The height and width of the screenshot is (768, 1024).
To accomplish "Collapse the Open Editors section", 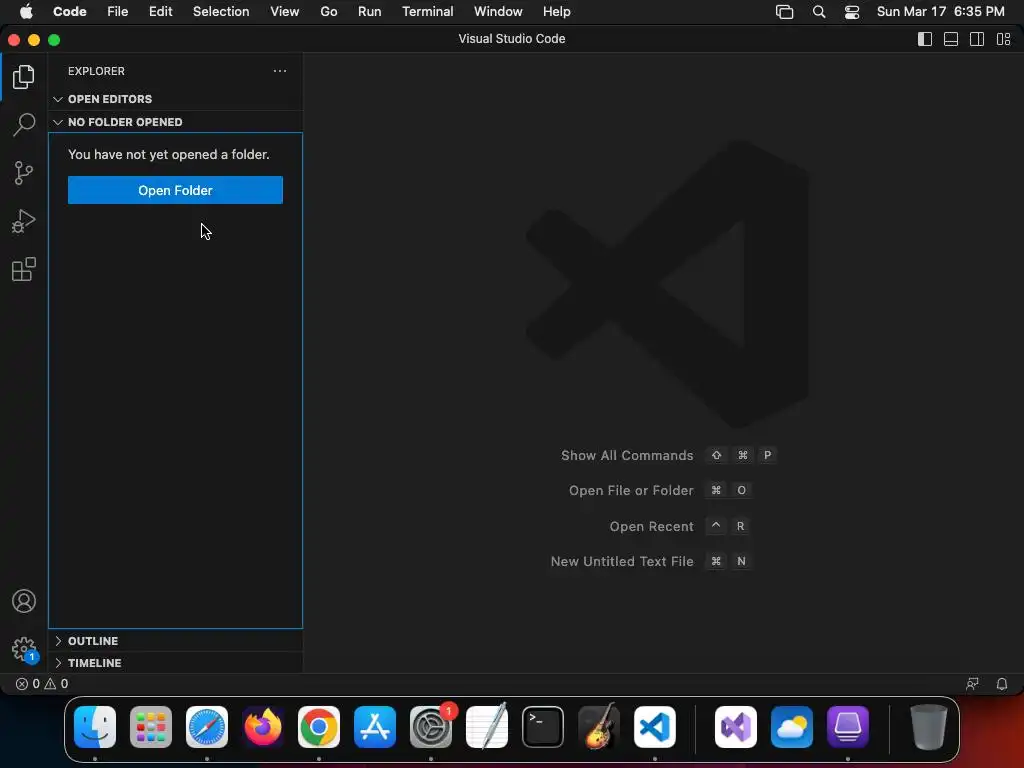I will 175,99.
